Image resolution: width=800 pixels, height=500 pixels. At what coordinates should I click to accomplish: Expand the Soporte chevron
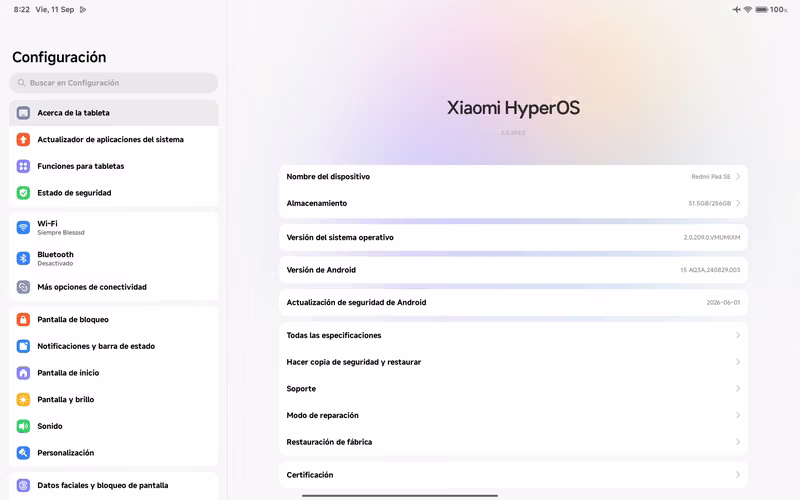[x=738, y=388]
